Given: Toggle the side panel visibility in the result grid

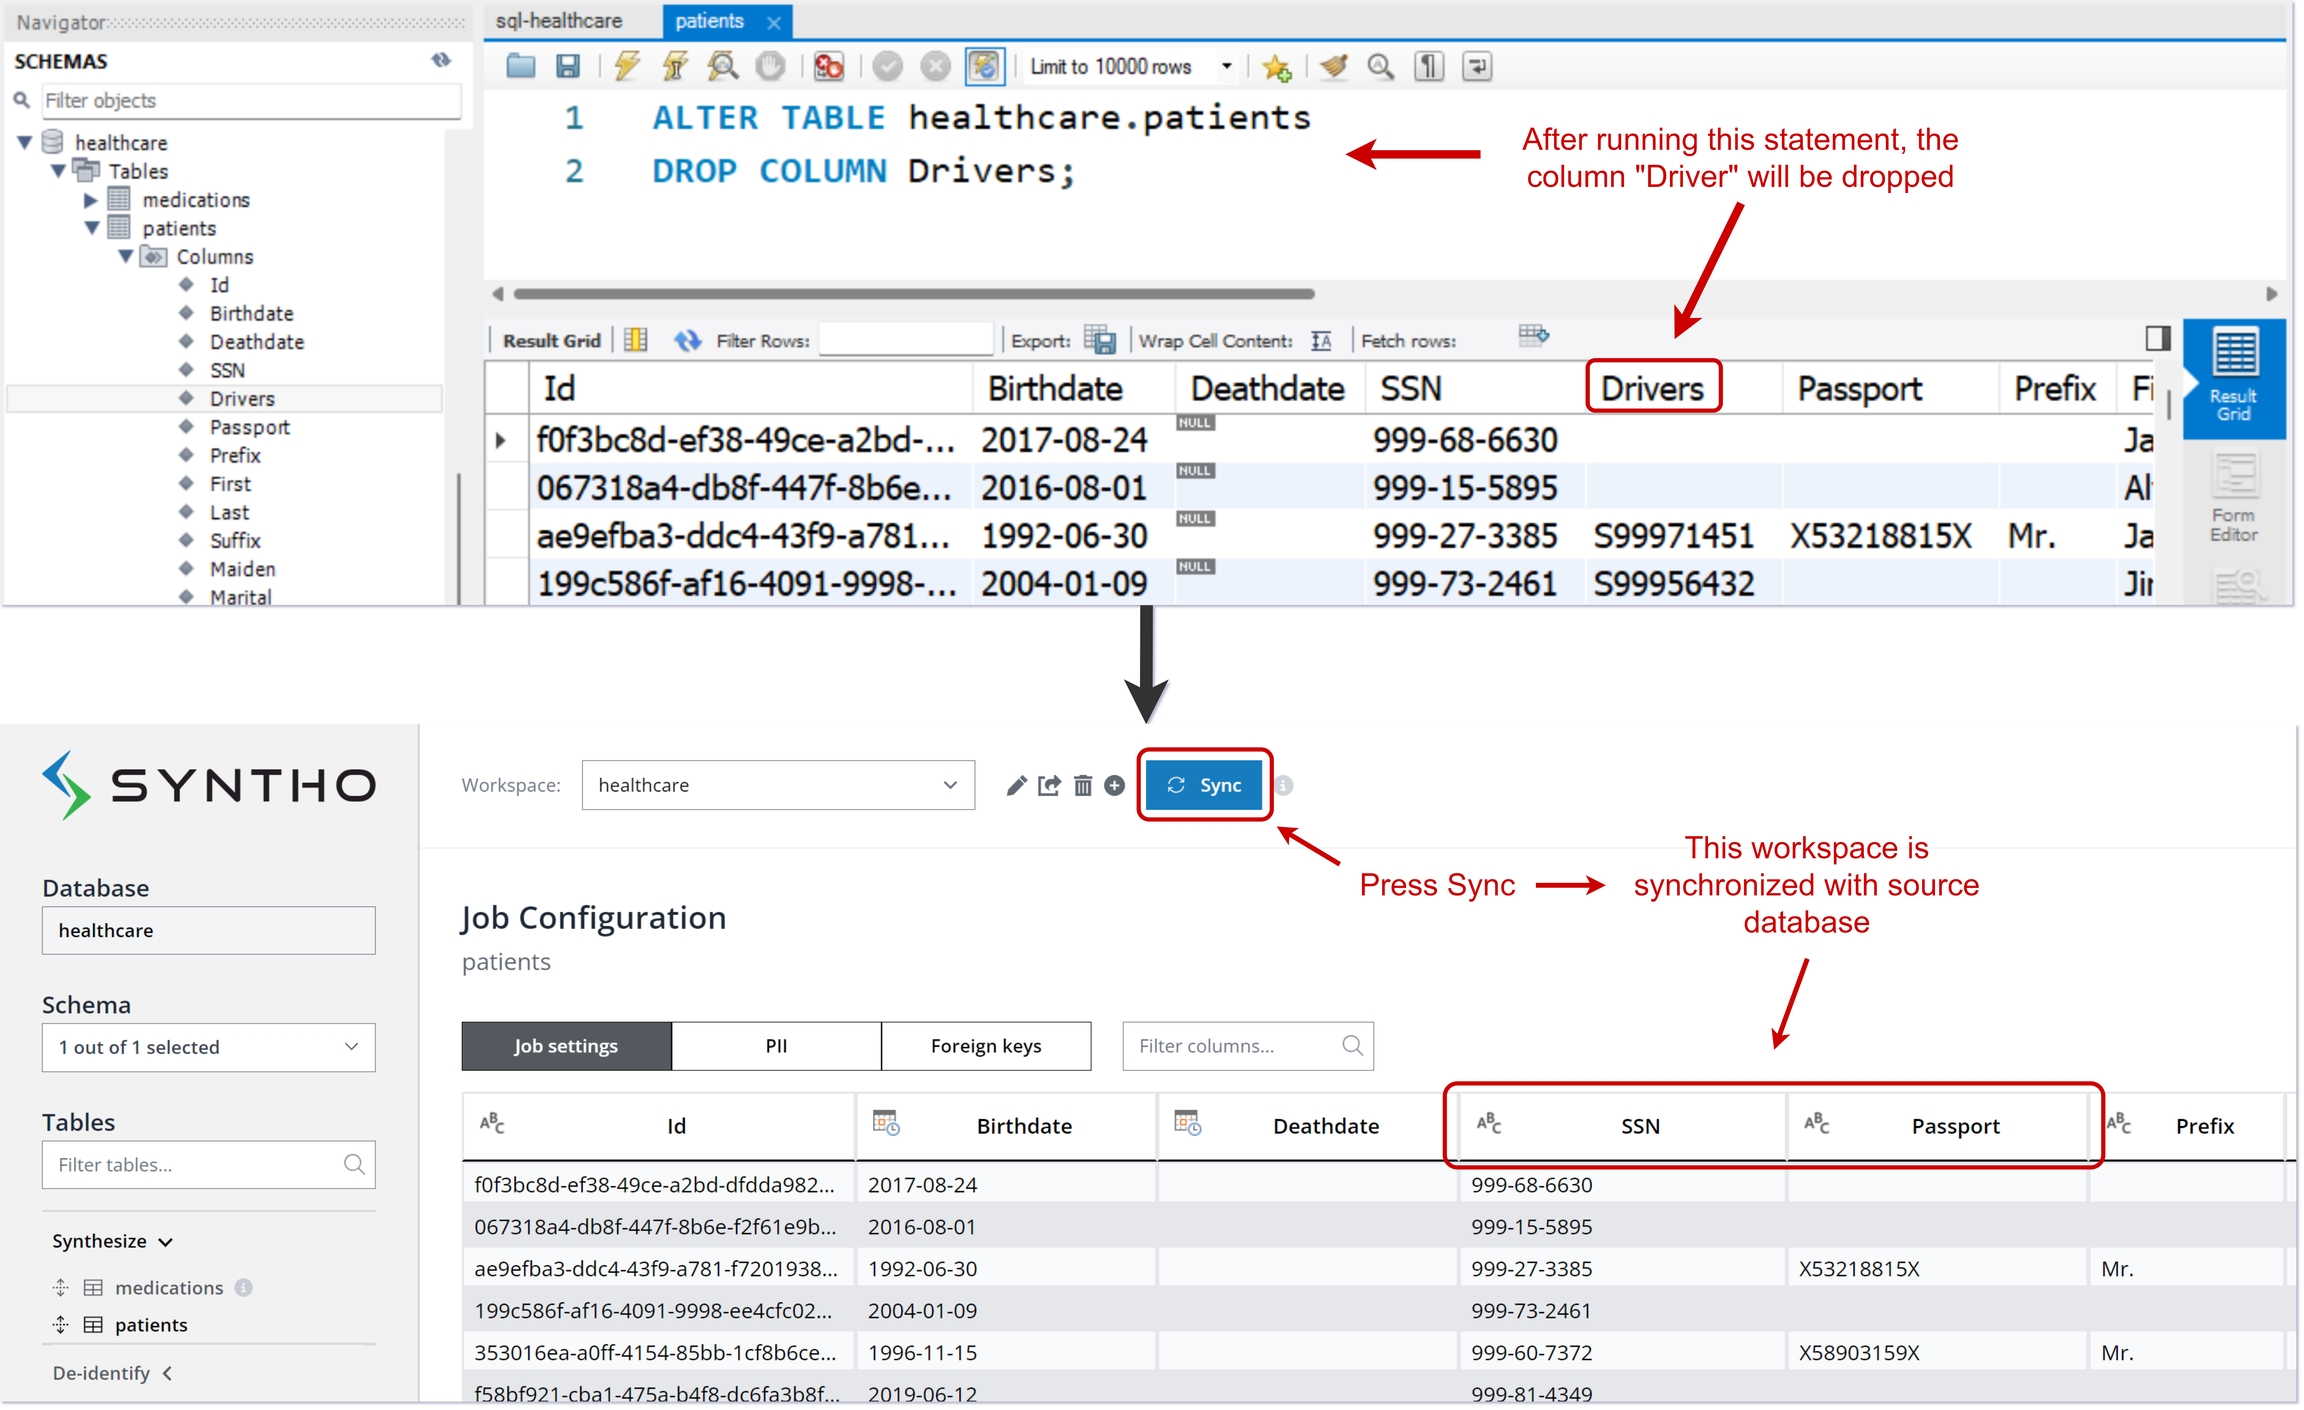Looking at the screenshot, I should [x=2157, y=339].
